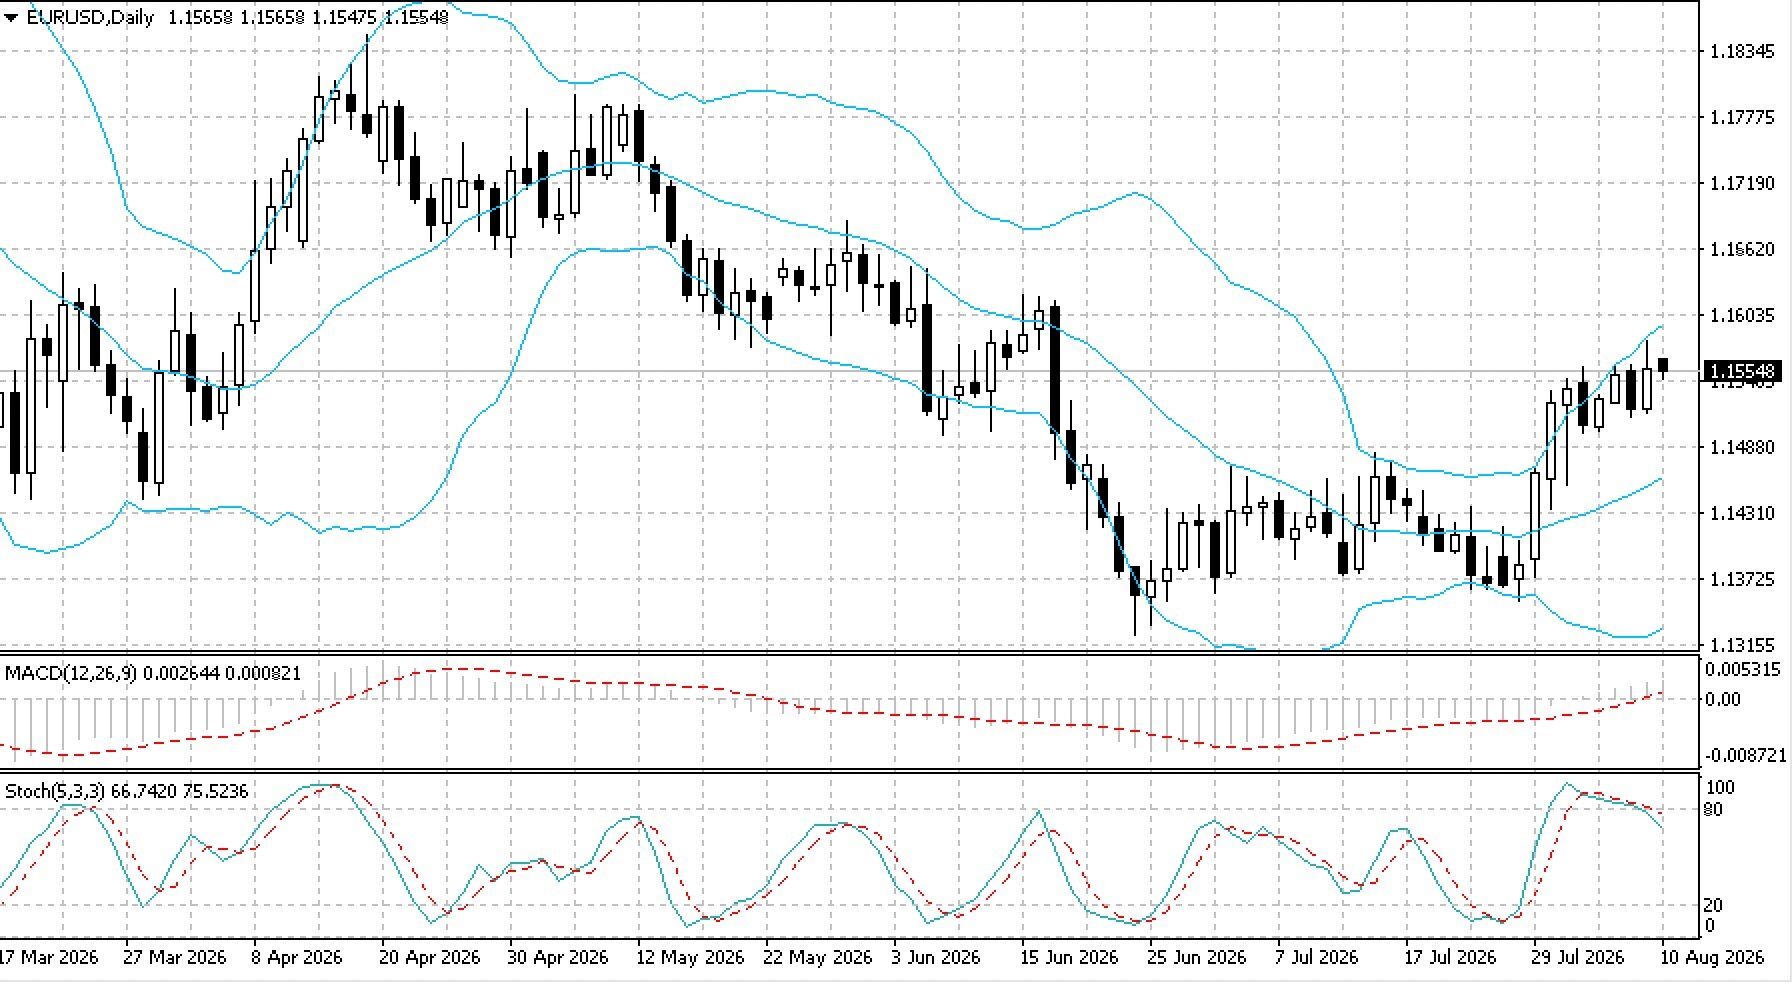Viewport: 1792px width, 984px height.
Task: Select the OHLC values after the EURUSD,Daily title
Action: click(x=307, y=17)
